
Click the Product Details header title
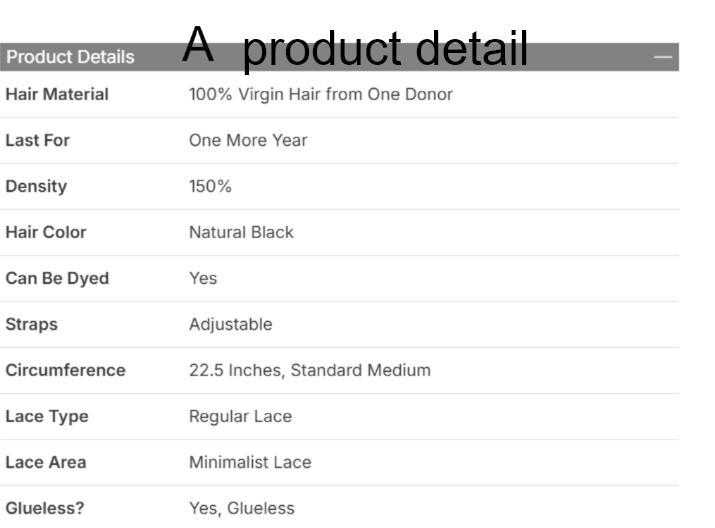pyautogui.click(x=70, y=57)
